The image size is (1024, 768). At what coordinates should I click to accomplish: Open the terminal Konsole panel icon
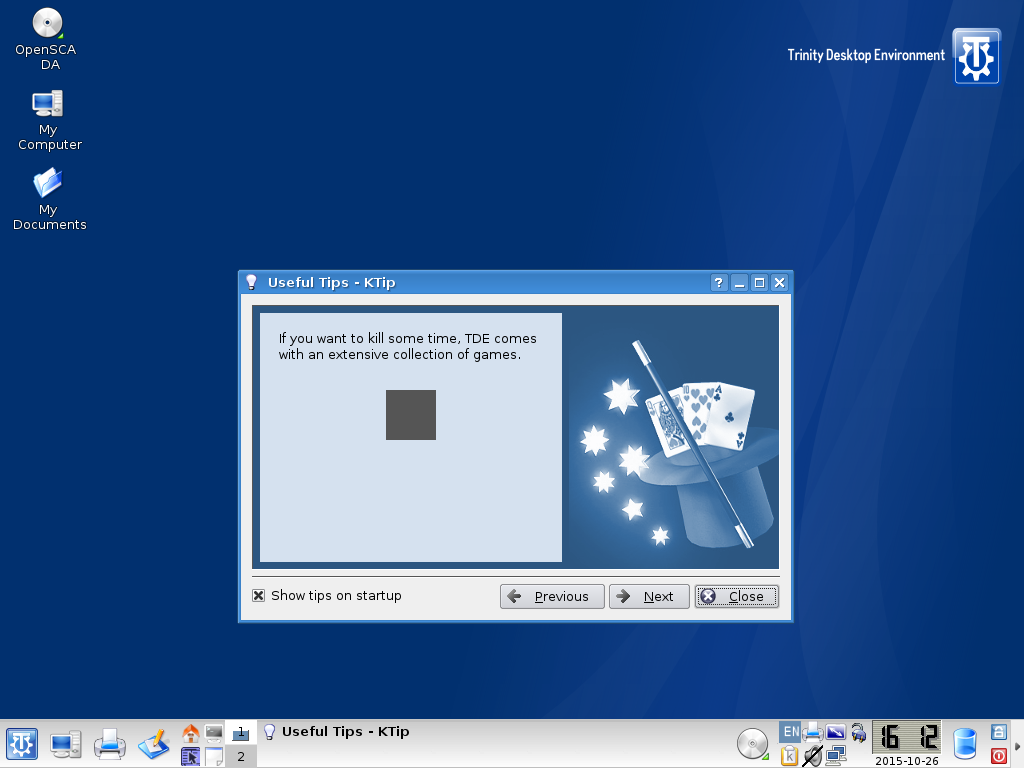[x=214, y=733]
